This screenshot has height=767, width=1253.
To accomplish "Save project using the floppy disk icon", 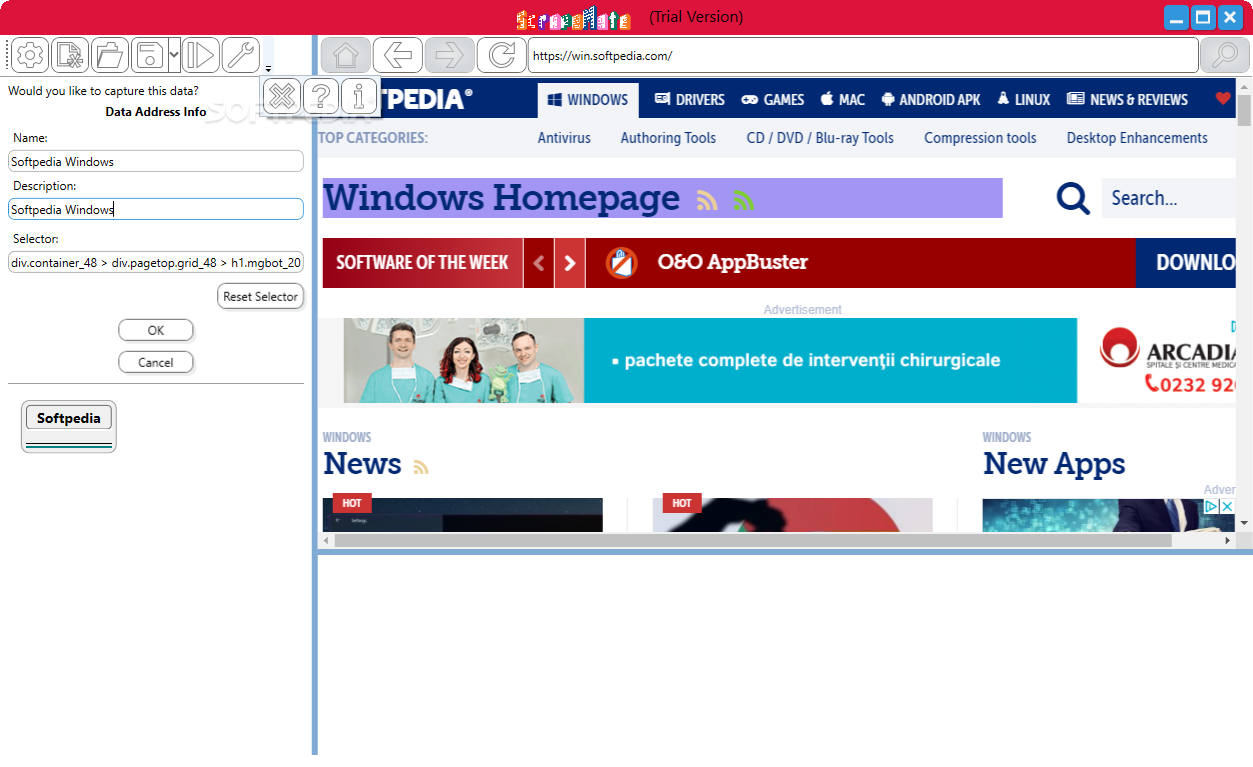I will 149,55.
